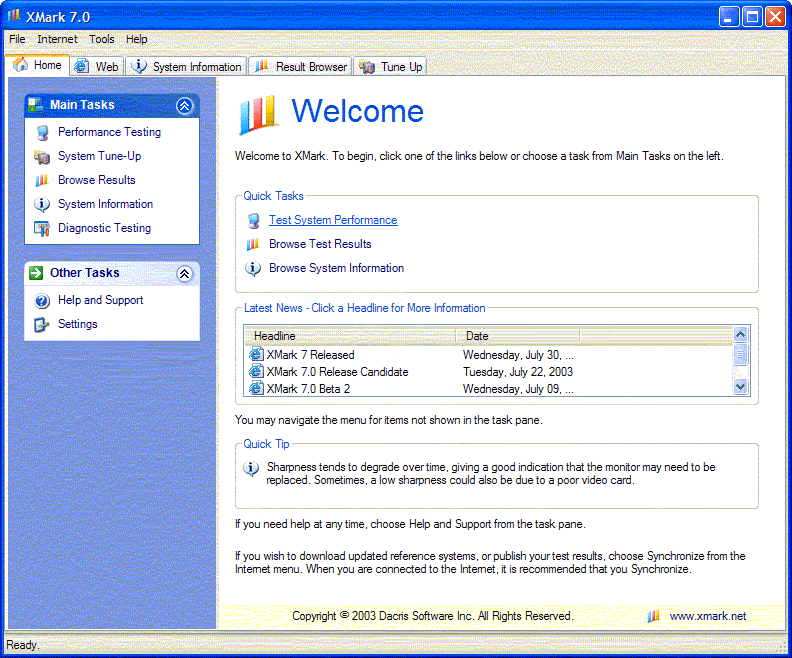Click the Main Tasks header icon
Viewport: 792px width, 658px height.
tap(36, 105)
